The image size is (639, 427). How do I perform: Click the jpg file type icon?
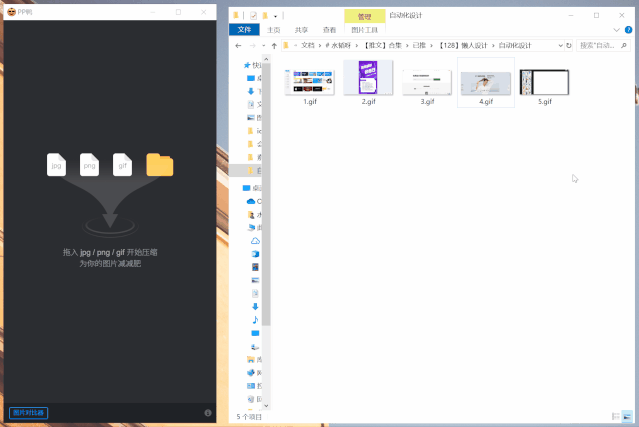click(x=56, y=164)
